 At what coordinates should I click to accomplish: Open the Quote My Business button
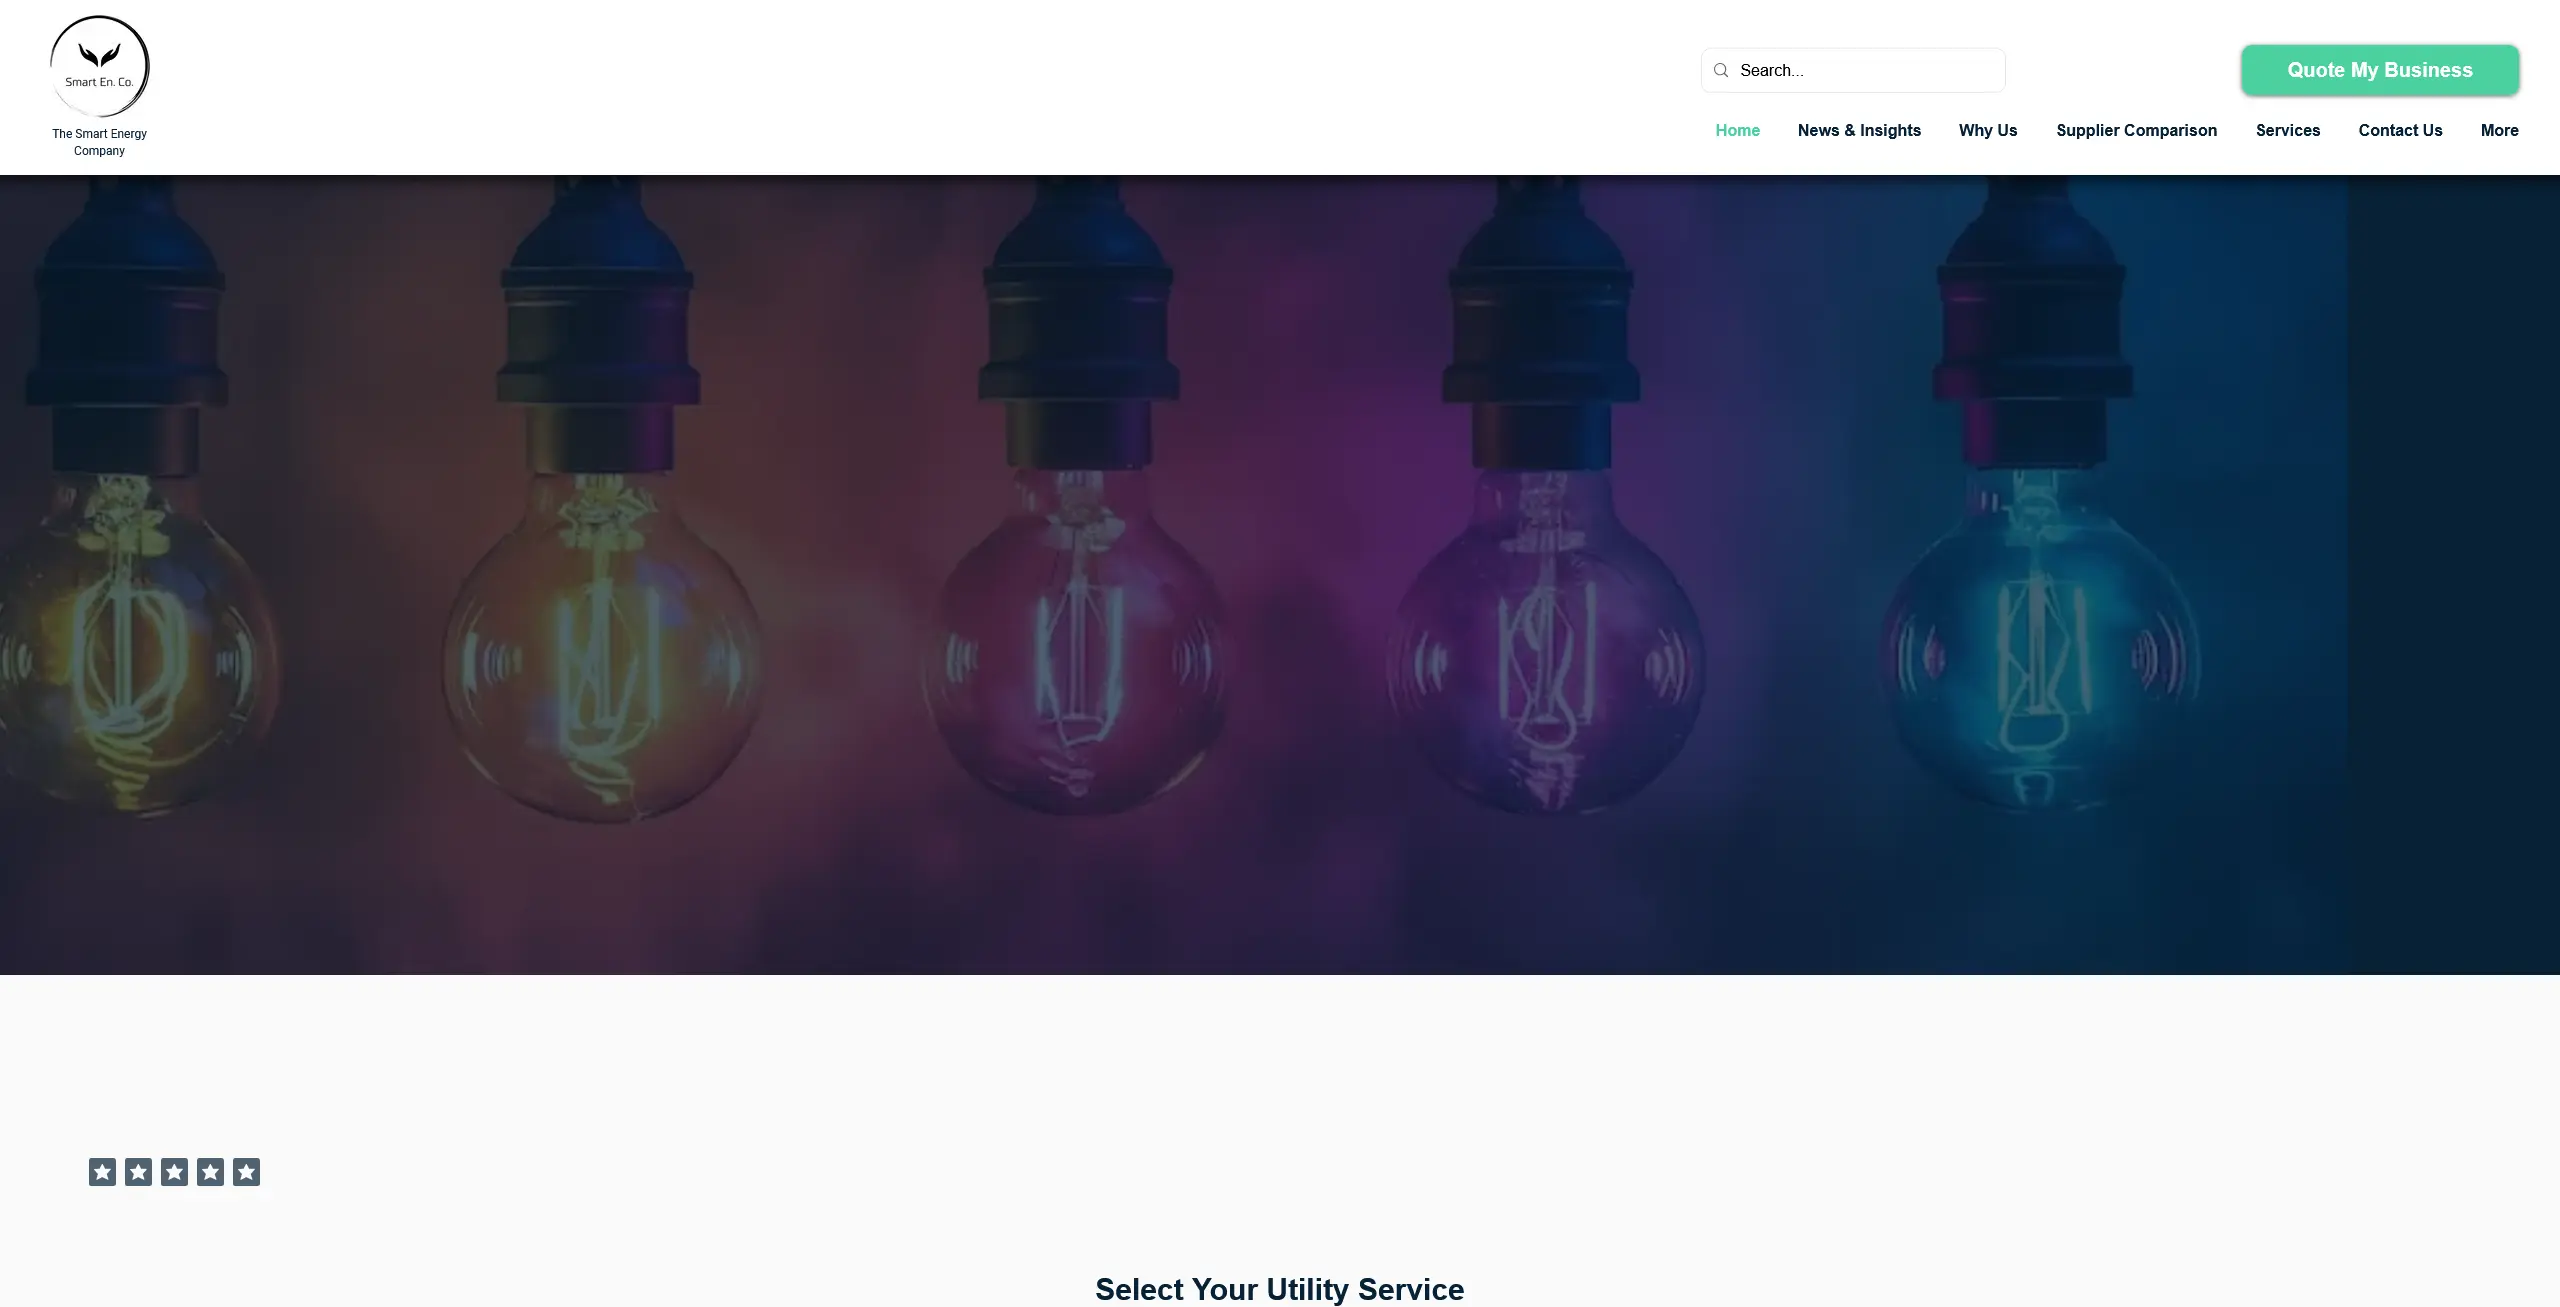click(2380, 70)
